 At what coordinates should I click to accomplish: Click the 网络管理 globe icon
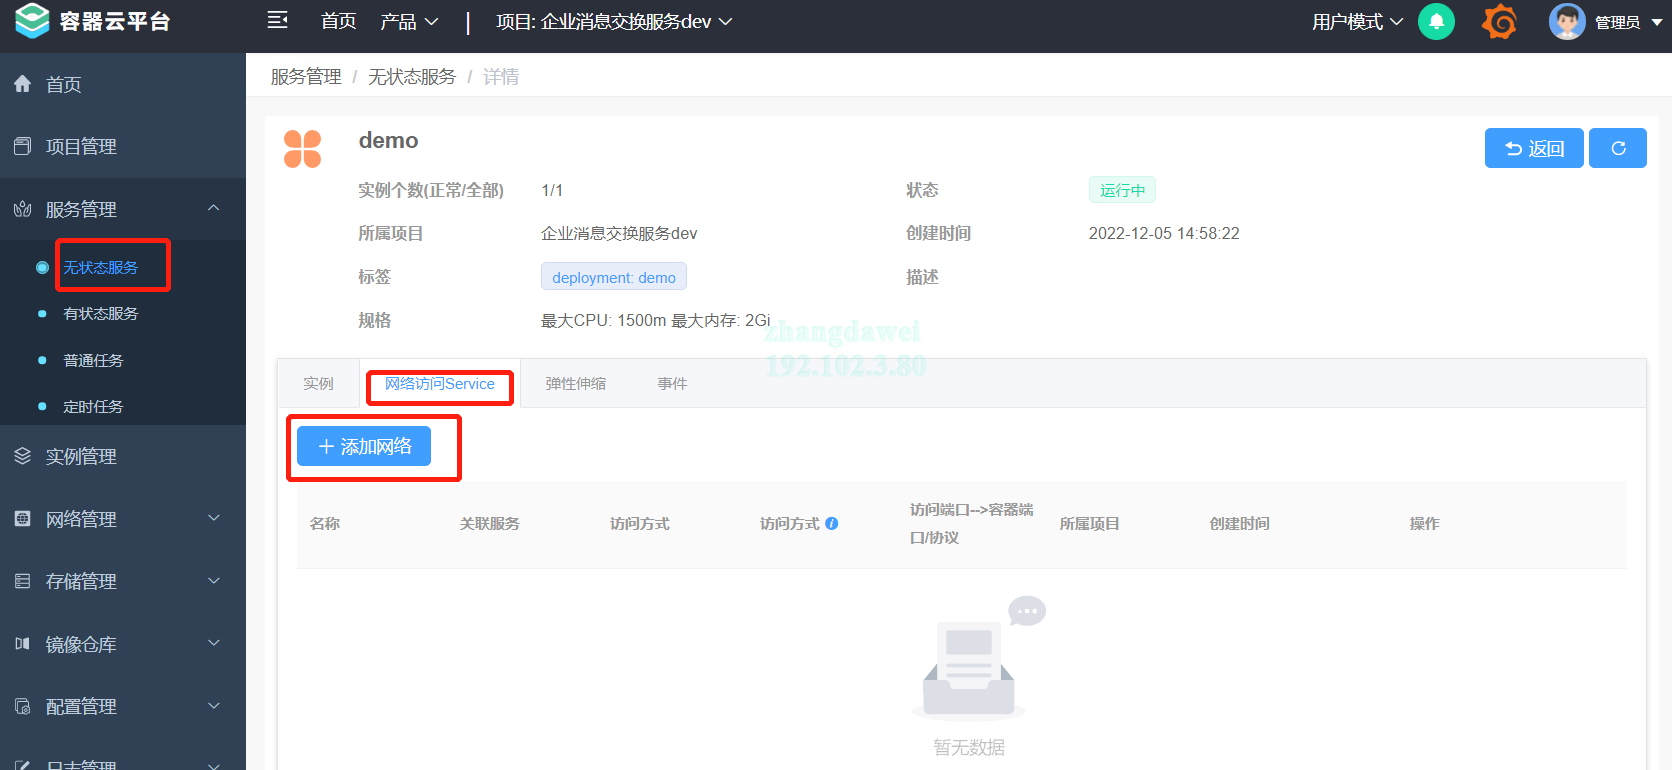(x=22, y=518)
